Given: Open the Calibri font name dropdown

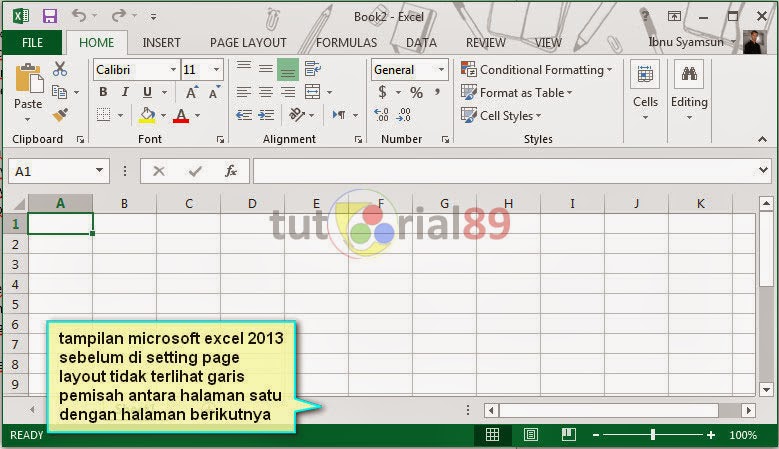Looking at the screenshot, I should (x=173, y=70).
